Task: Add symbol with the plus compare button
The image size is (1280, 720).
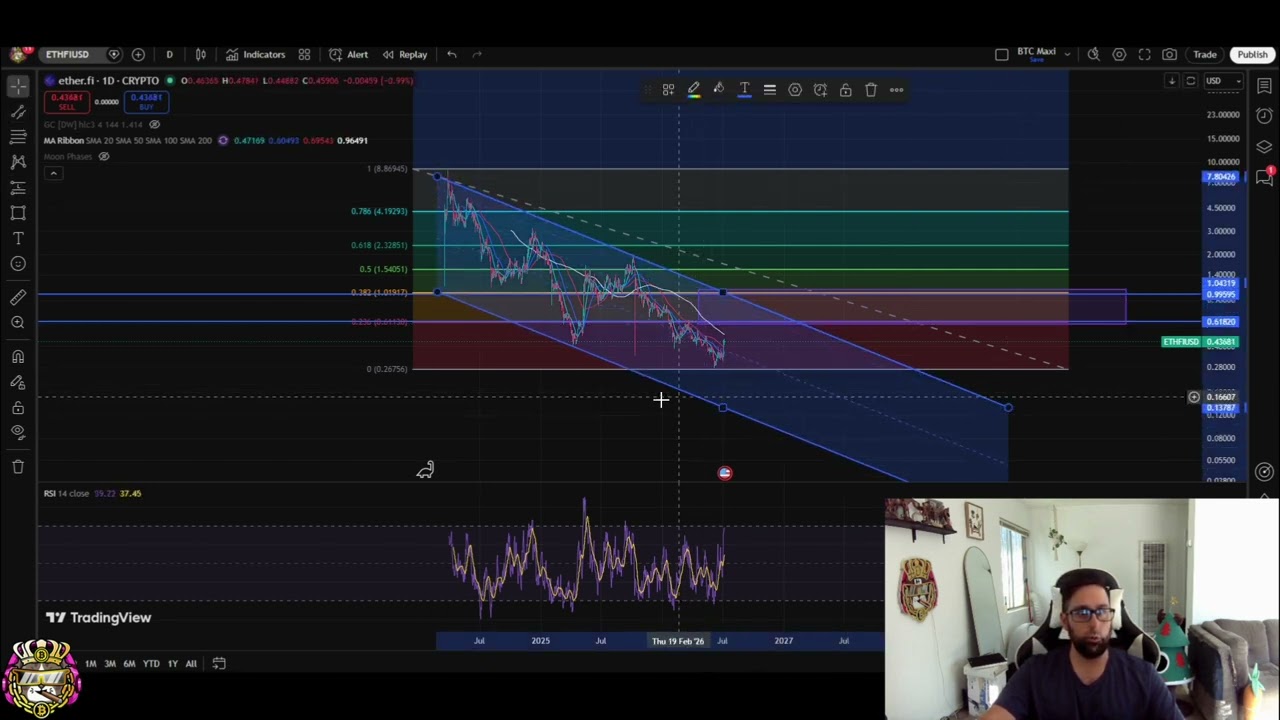Action: pos(138,54)
